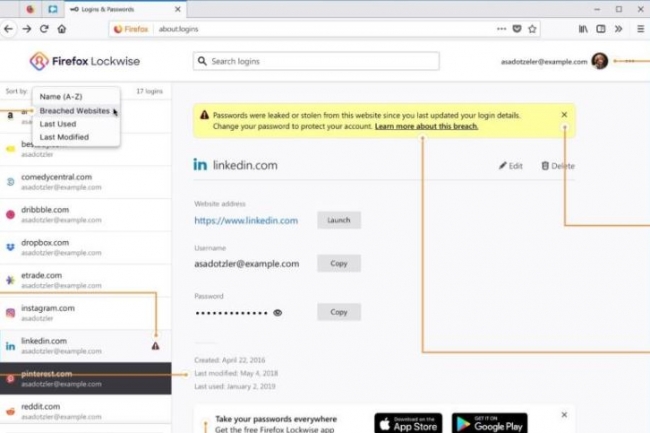Sort logins by Breached Websites

tap(76, 111)
